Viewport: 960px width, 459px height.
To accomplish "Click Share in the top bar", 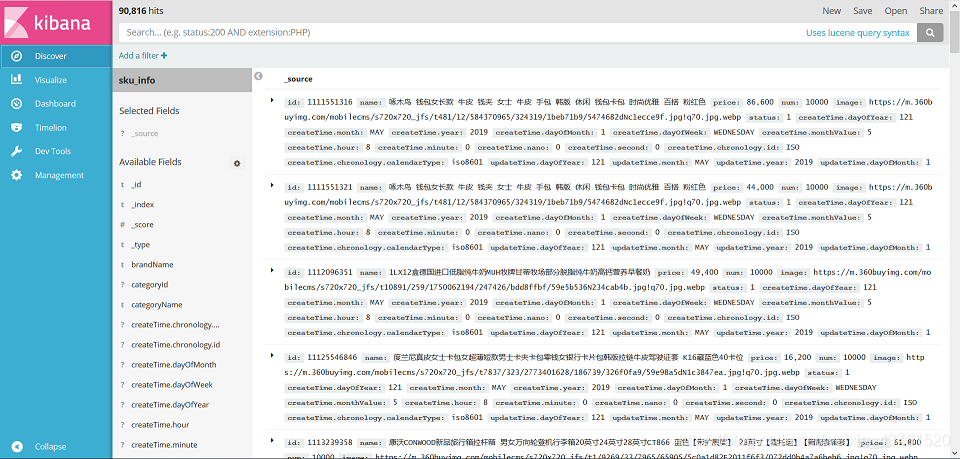I will [931, 10].
